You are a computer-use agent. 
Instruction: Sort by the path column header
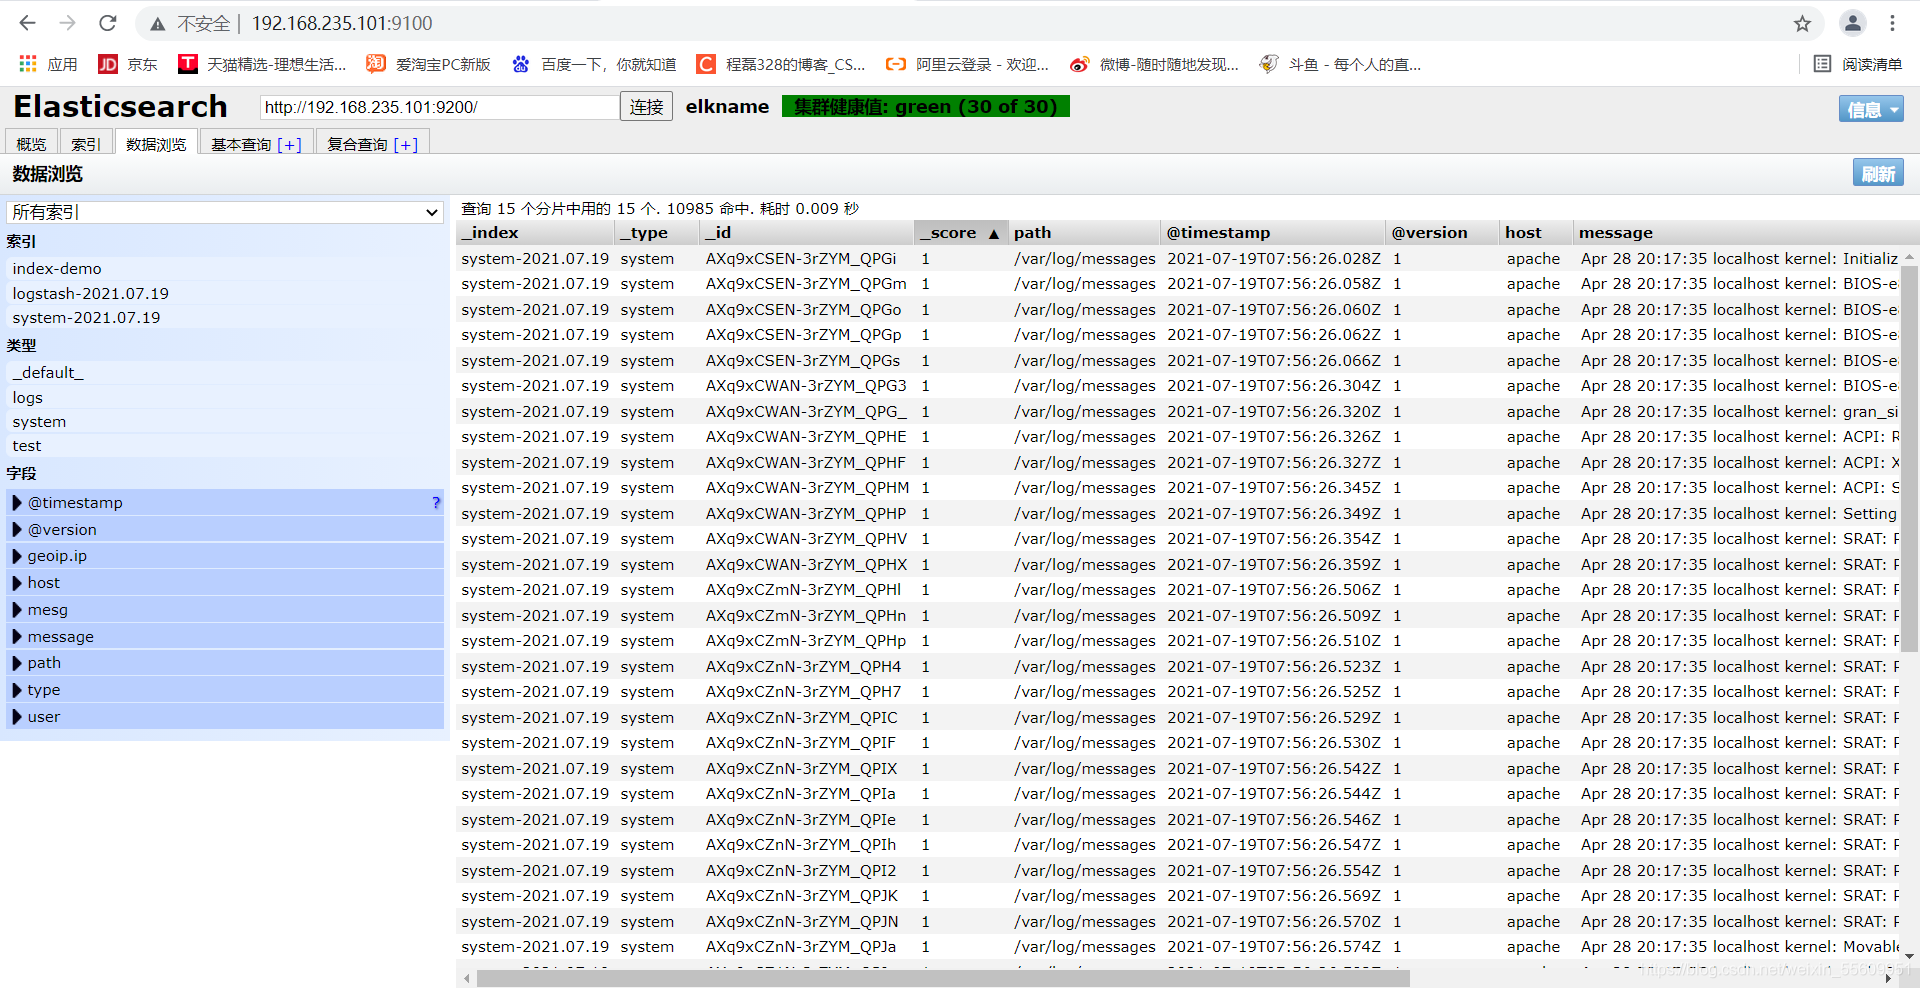pyautogui.click(x=1084, y=233)
